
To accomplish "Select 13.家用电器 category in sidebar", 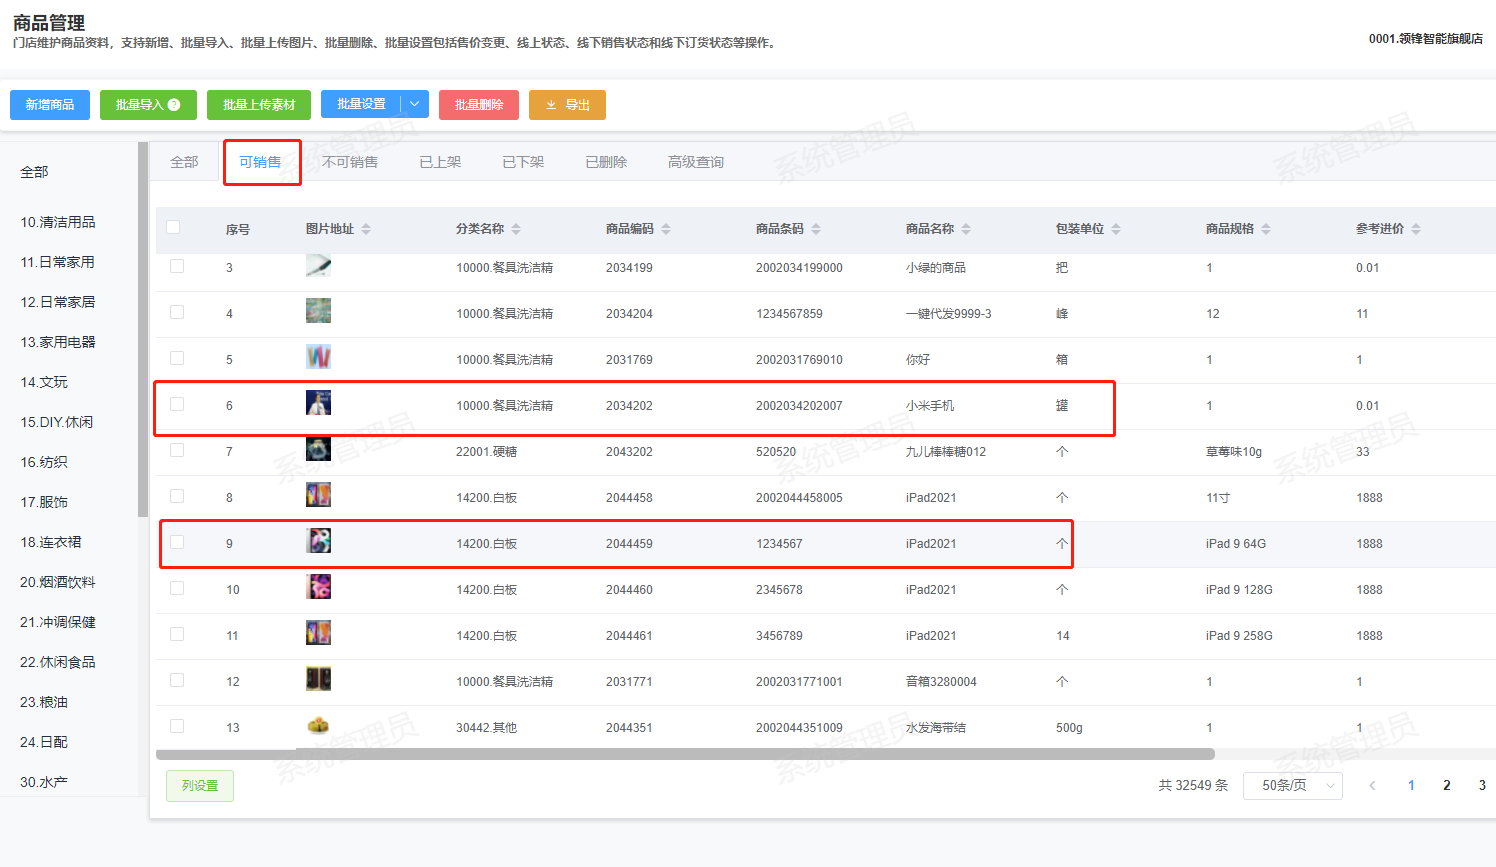I will [x=58, y=342].
